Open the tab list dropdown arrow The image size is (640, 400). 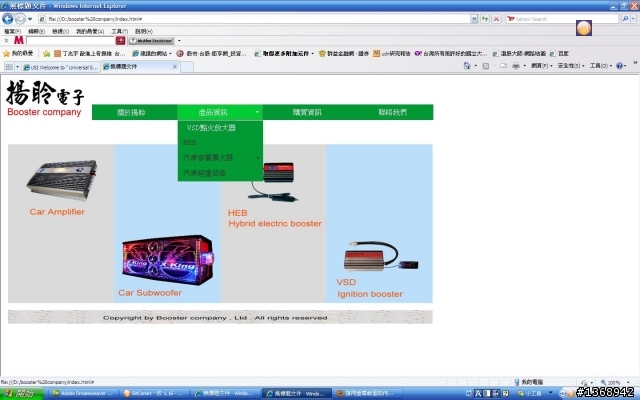17,67
